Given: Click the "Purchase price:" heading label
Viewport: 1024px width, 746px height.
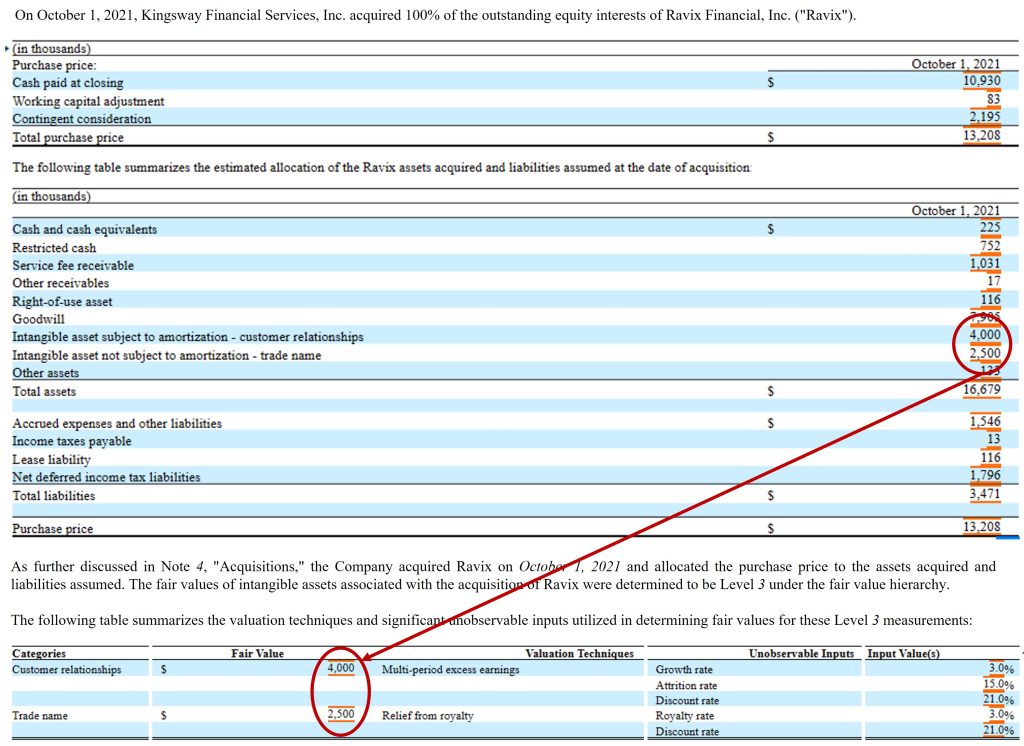Looking at the screenshot, I should 54,65.
